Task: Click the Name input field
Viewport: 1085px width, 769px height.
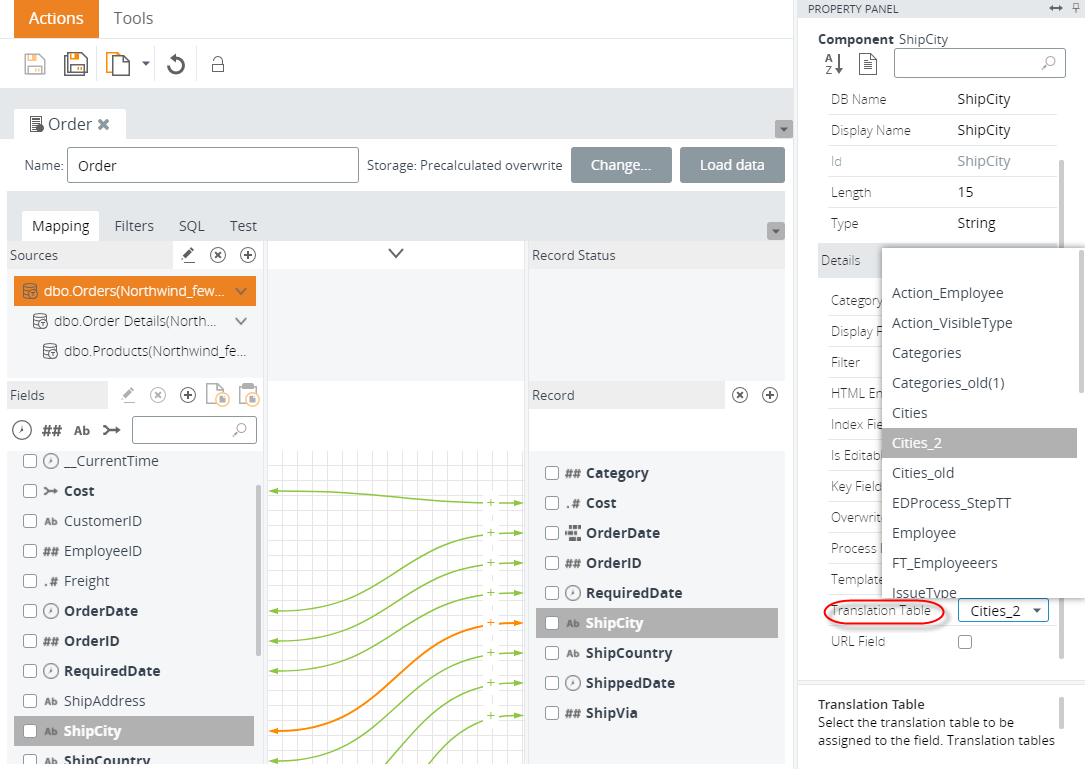Action: [x=212, y=165]
